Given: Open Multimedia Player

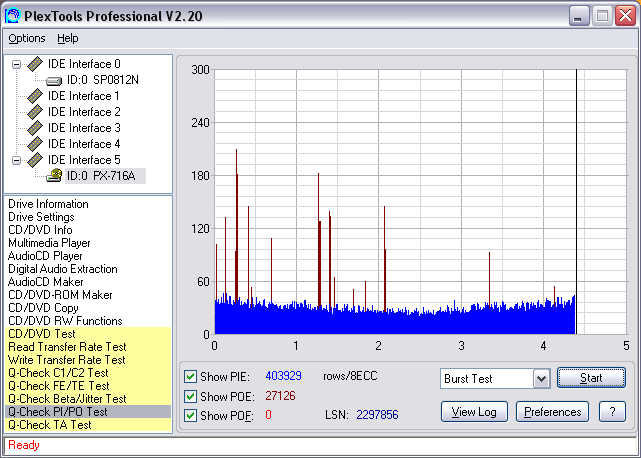Looking at the screenshot, I should pos(49,243).
